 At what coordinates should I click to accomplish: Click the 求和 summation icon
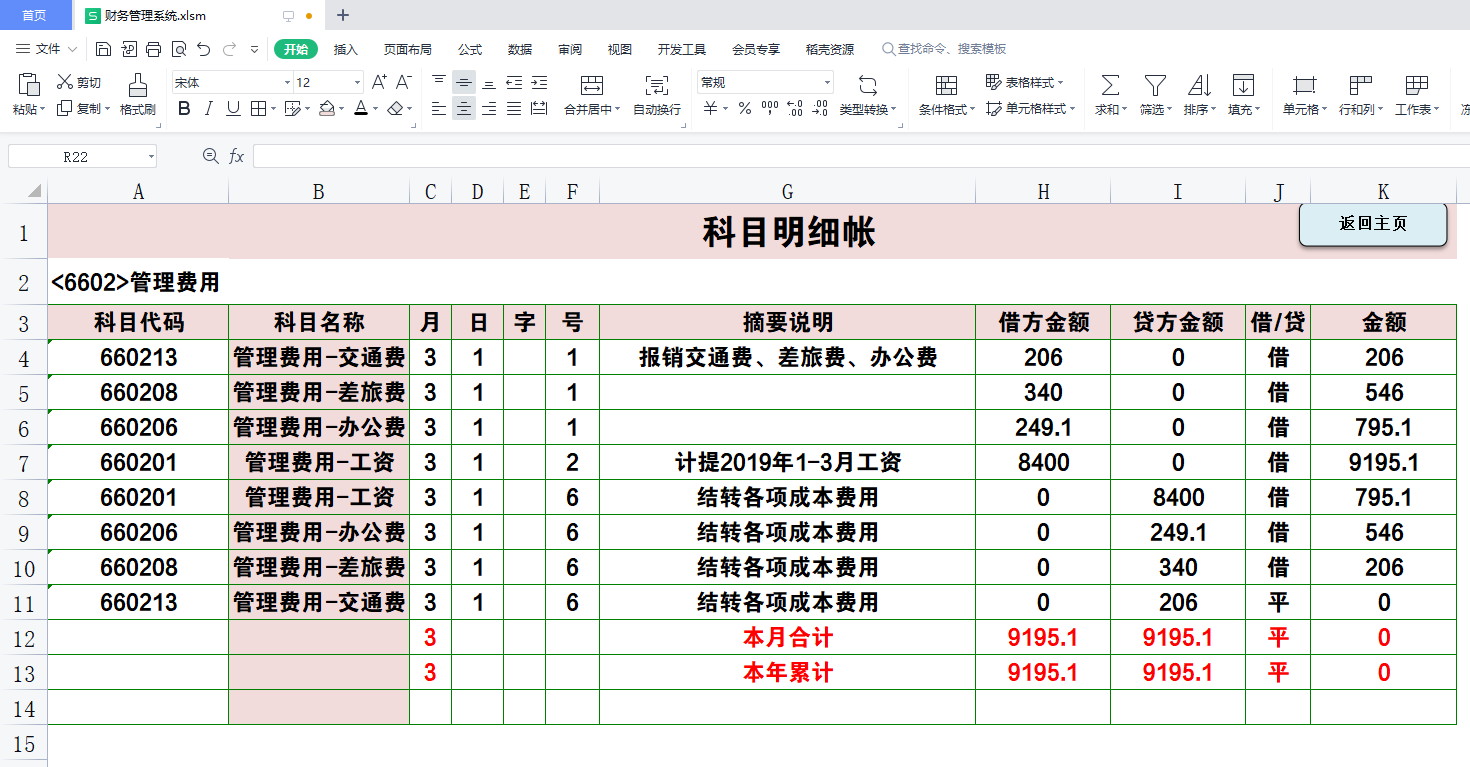1108,87
